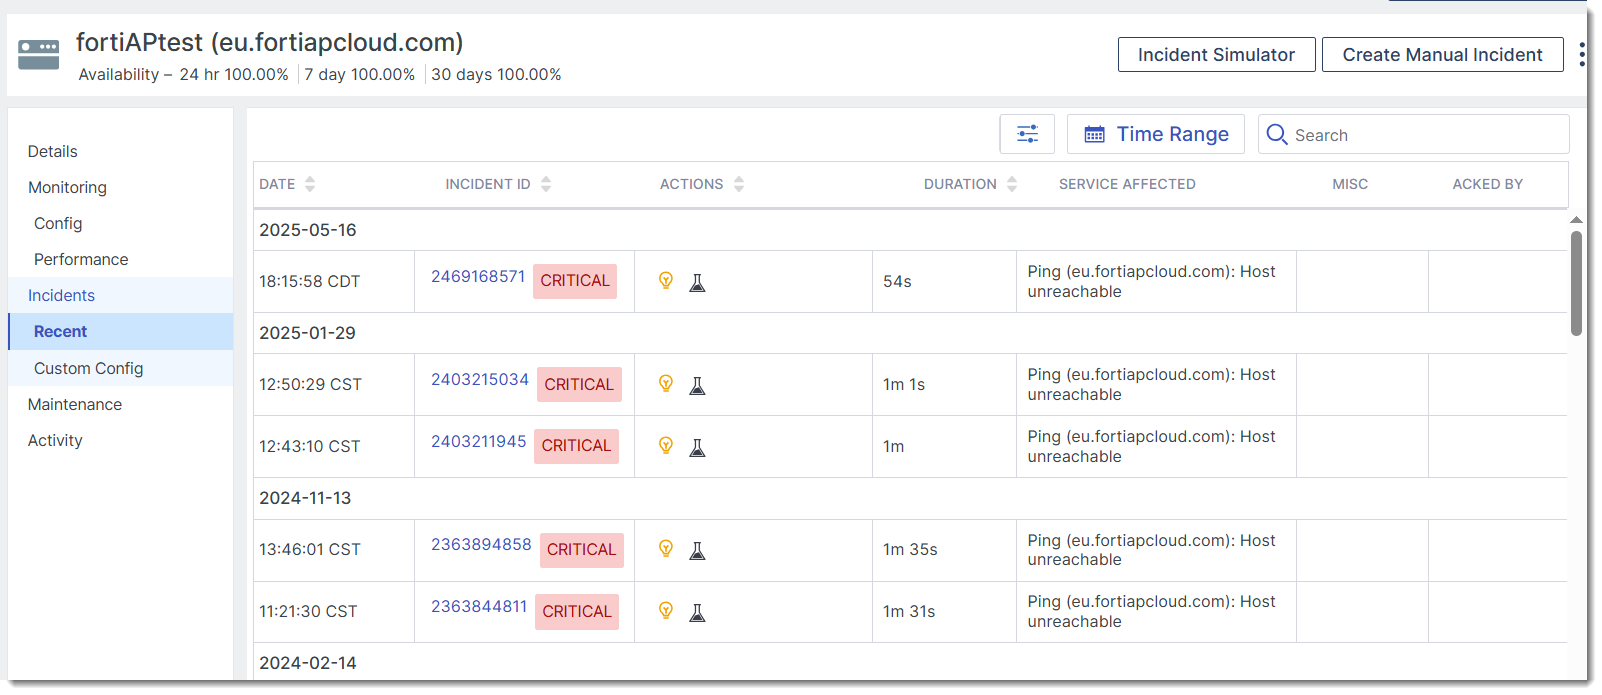Click lightbulb icon for incident 2403215034

[x=666, y=384]
